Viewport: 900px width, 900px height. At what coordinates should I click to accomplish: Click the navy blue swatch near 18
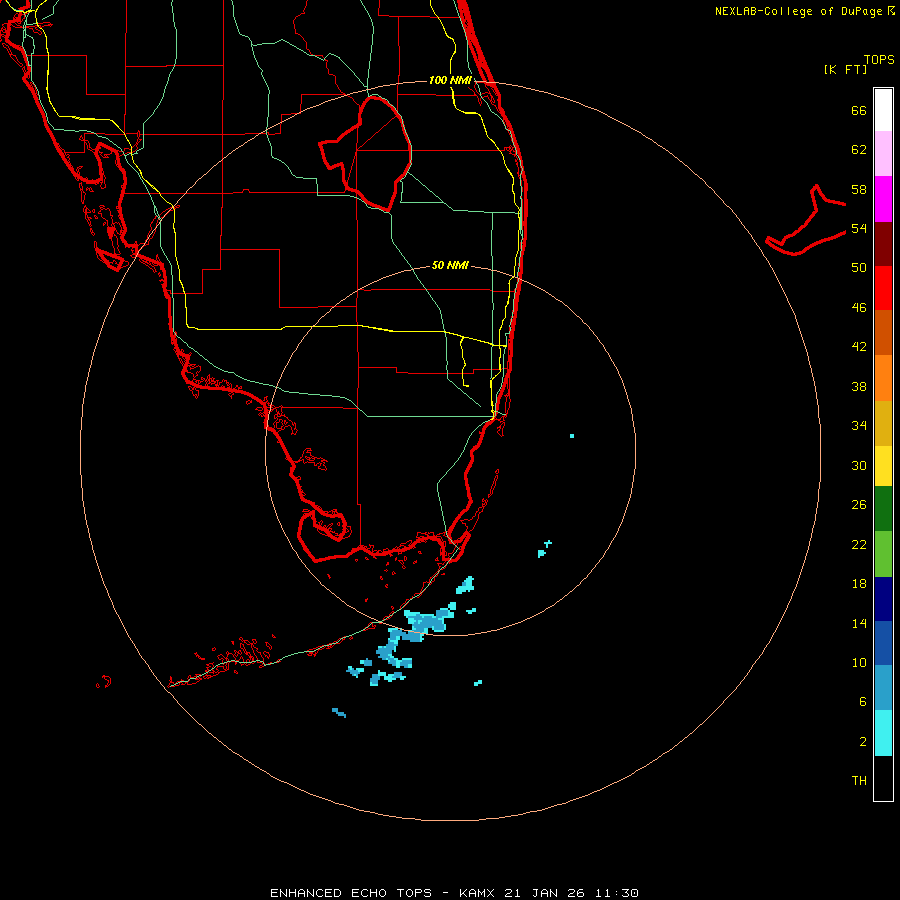pos(883,599)
